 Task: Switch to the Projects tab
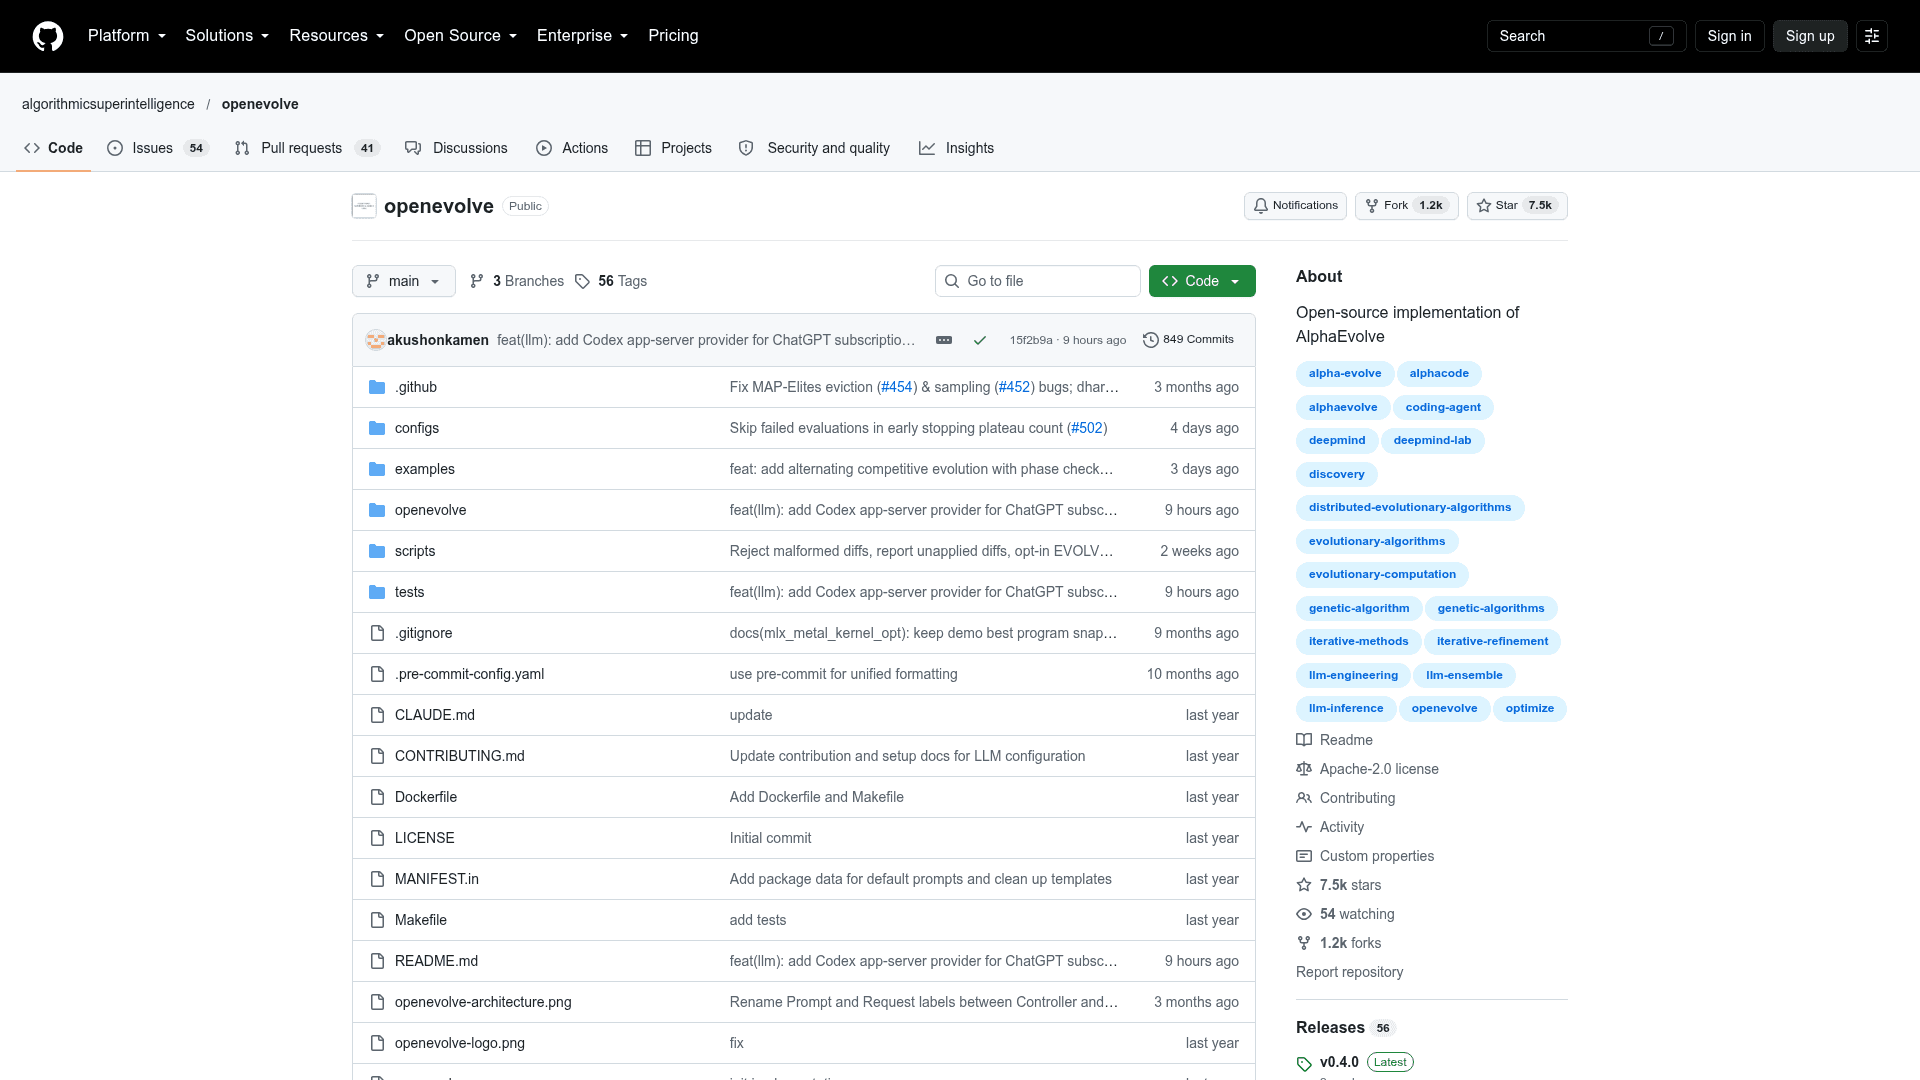coord(674,148)
